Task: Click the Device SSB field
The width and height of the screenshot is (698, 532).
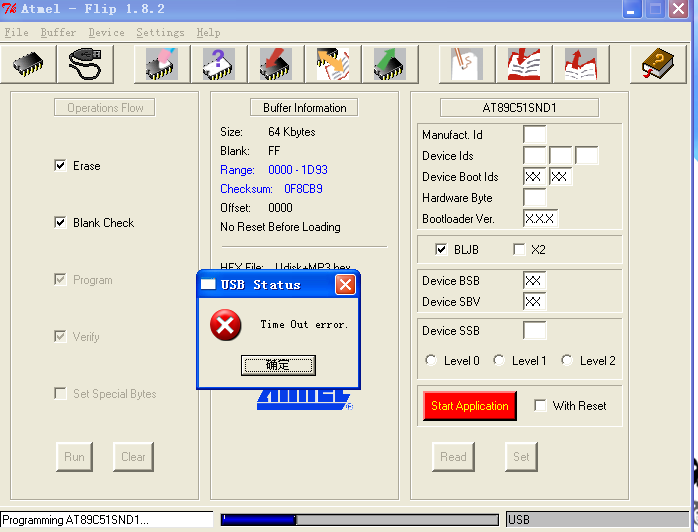Action: [x=535, y=331]
